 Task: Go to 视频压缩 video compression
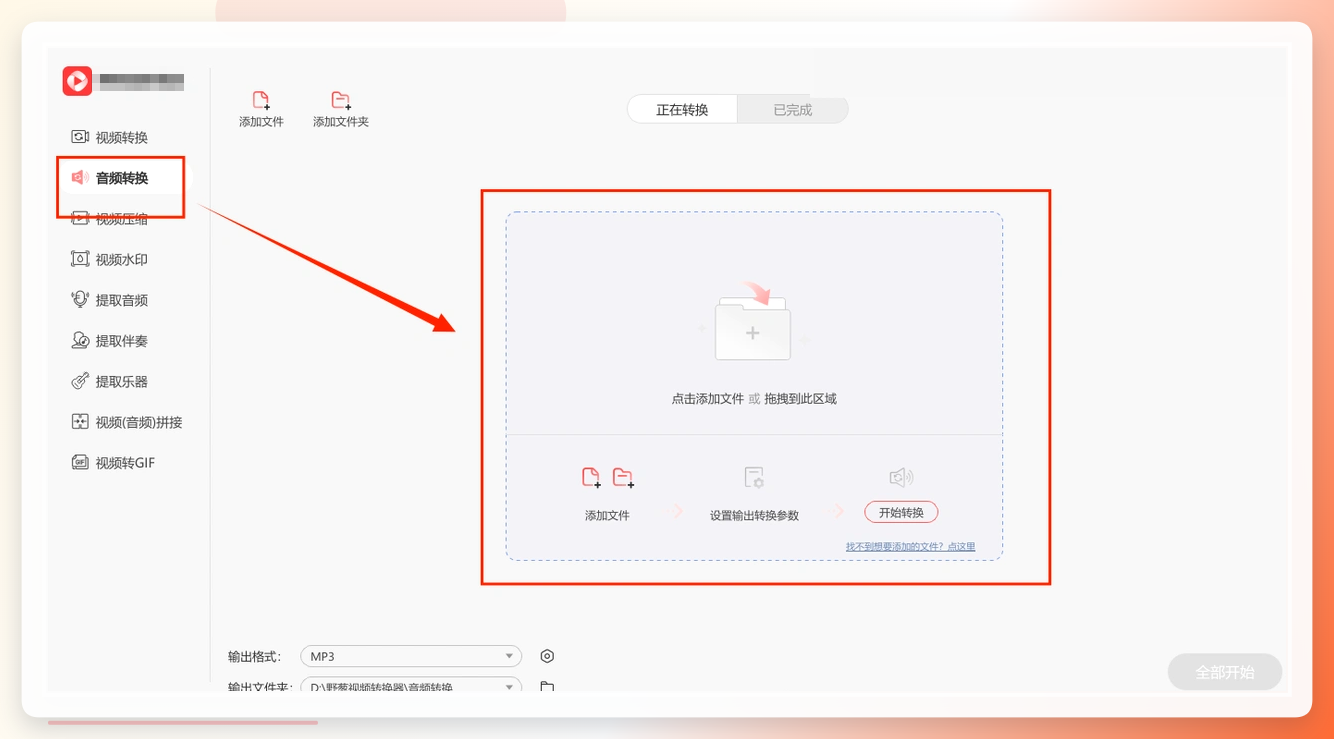(110, 219)
